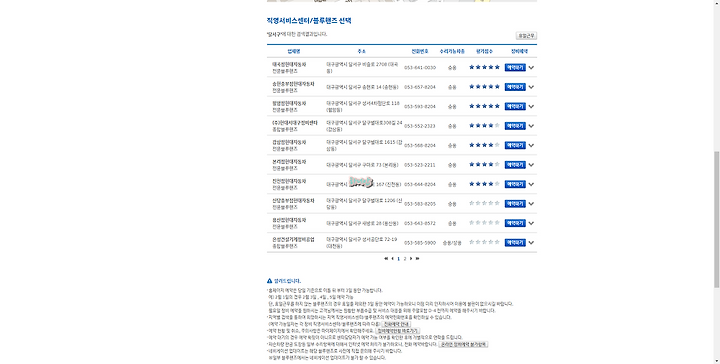The image size is (720, 364).
Task: Click 예약하기 for shop 053-523-2211
Action: 515,165
